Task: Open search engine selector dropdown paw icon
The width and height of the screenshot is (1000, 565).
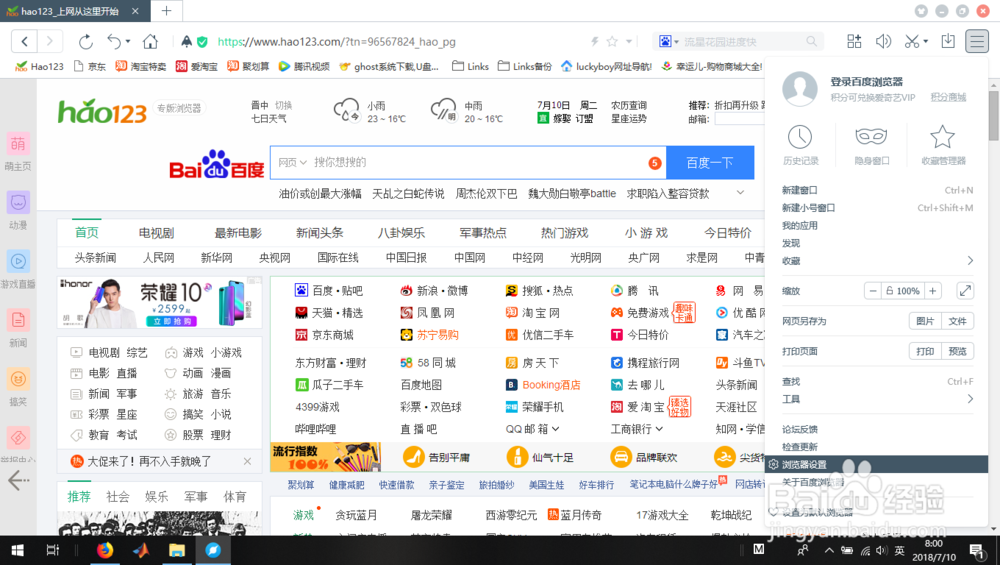Action: tap(668, 41)
